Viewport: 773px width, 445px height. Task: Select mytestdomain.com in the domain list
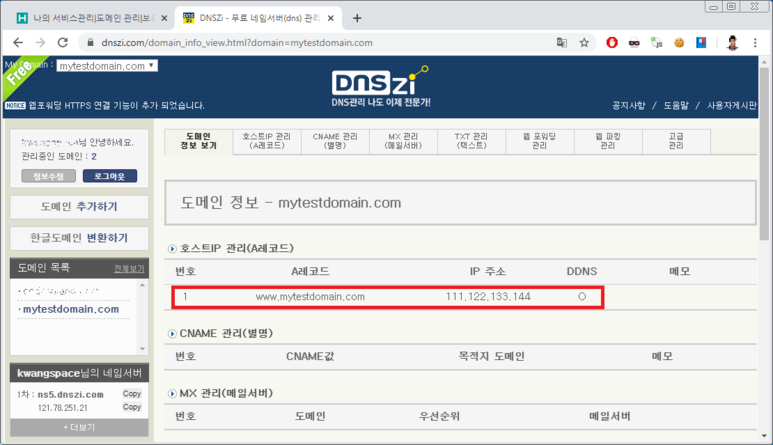[71, 309]
